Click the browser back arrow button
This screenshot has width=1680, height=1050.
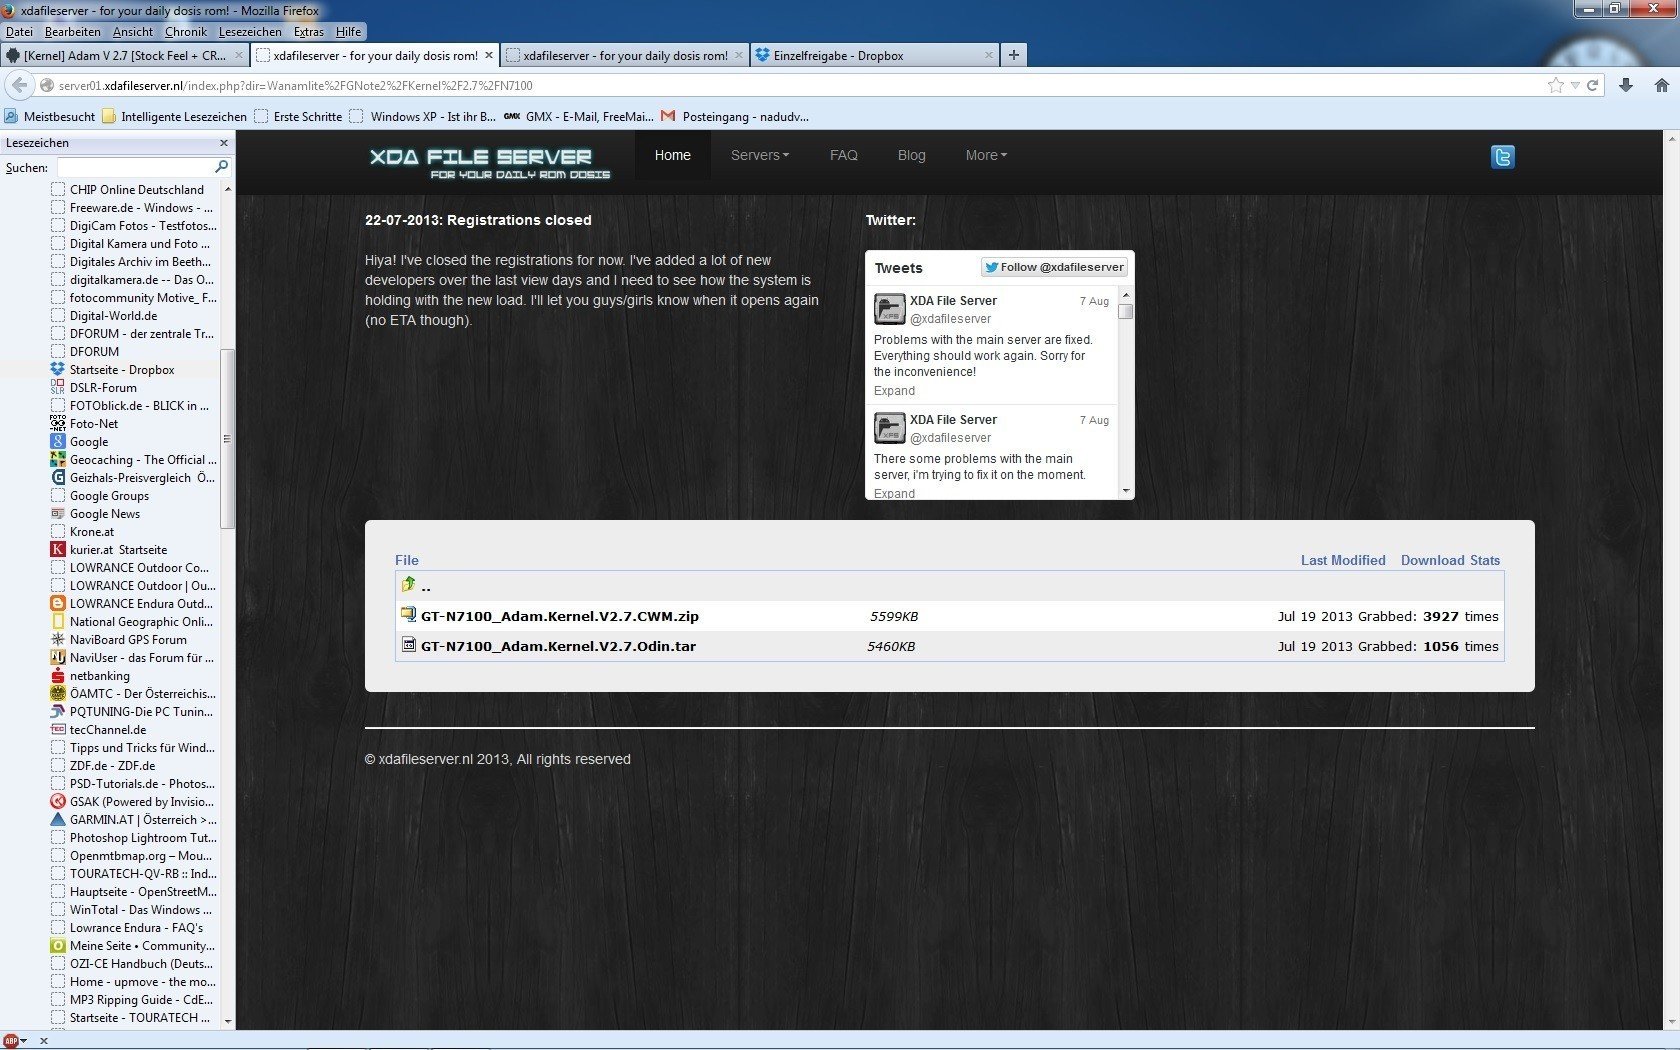pyautogui.click(x=19, y=85)
